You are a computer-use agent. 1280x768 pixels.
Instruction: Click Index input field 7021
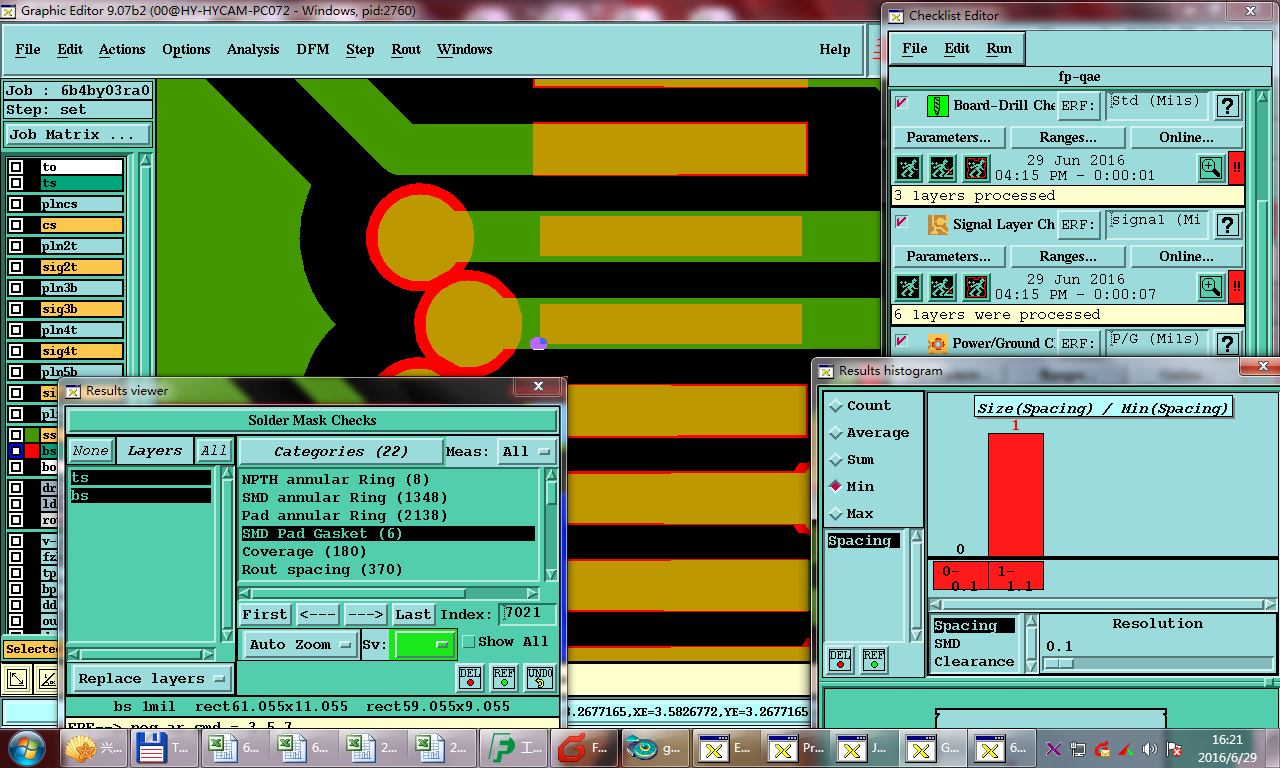528,614
